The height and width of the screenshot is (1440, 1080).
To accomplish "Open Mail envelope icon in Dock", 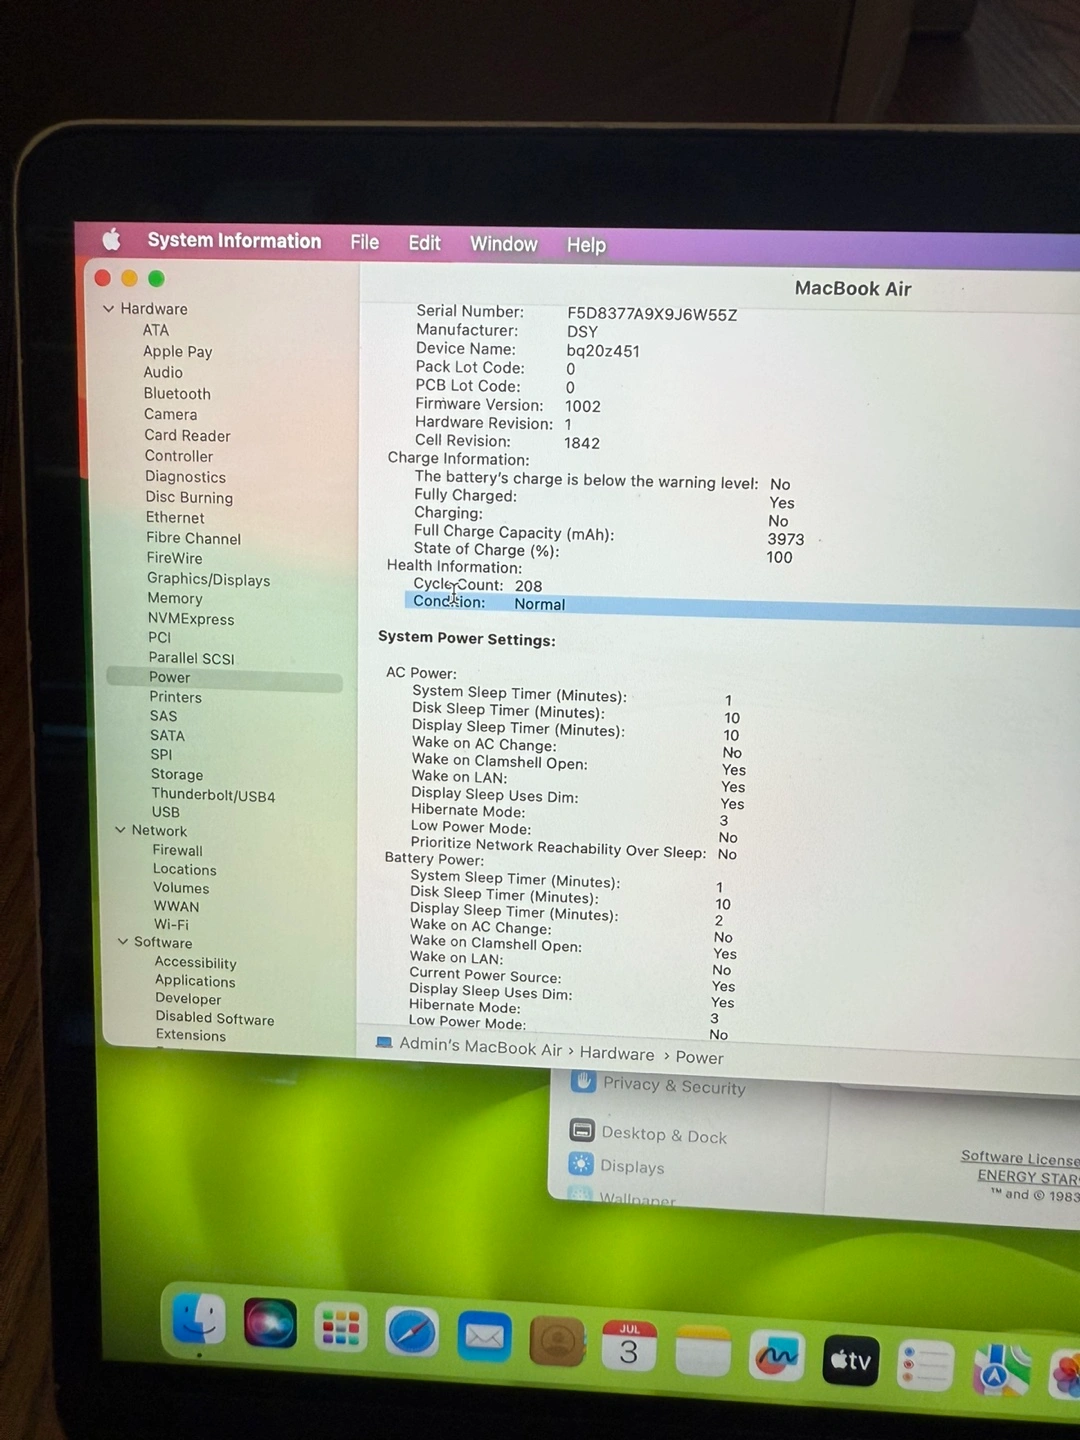I will [x=484, y=1336].
